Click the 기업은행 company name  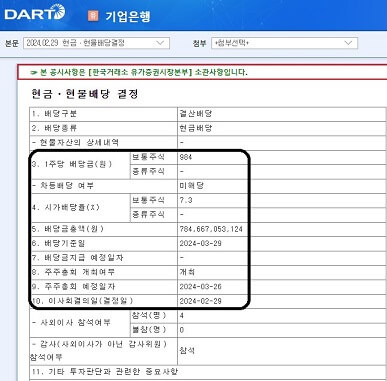[128, 16]
